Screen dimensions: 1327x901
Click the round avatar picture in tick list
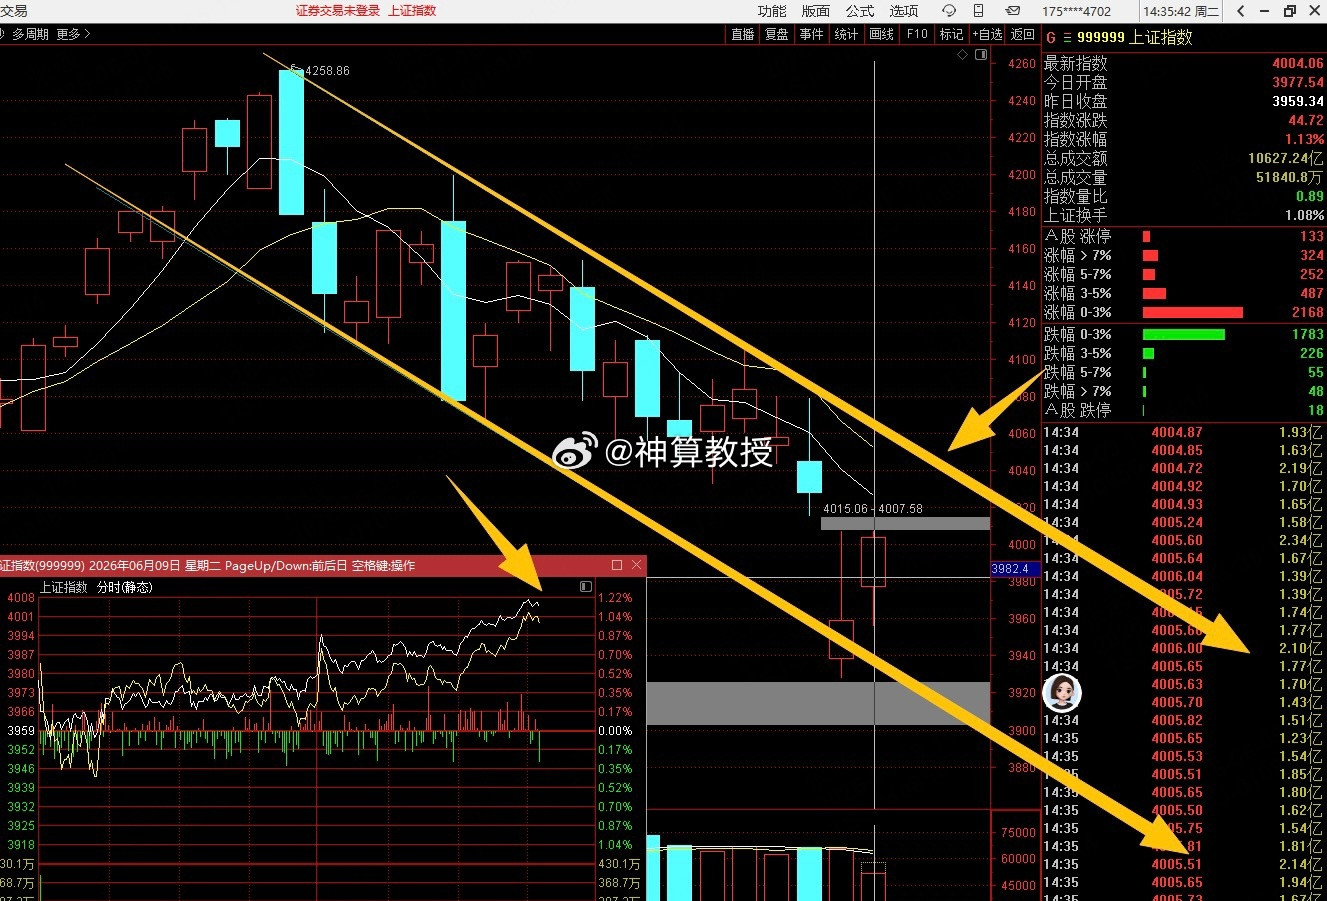tap(1062, 692)
